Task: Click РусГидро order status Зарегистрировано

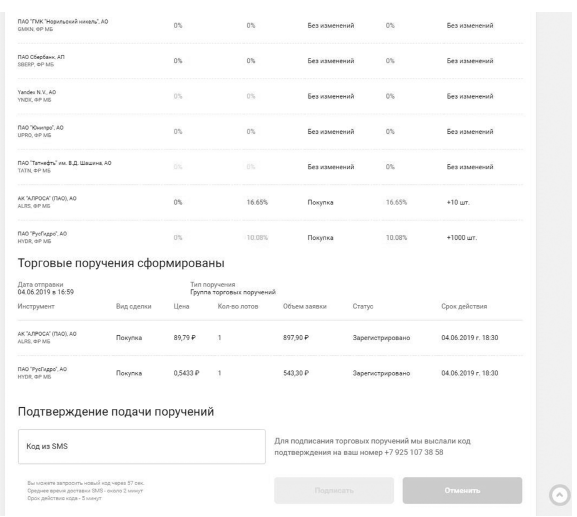Action: pyautogui.click(x=381, y=373)
